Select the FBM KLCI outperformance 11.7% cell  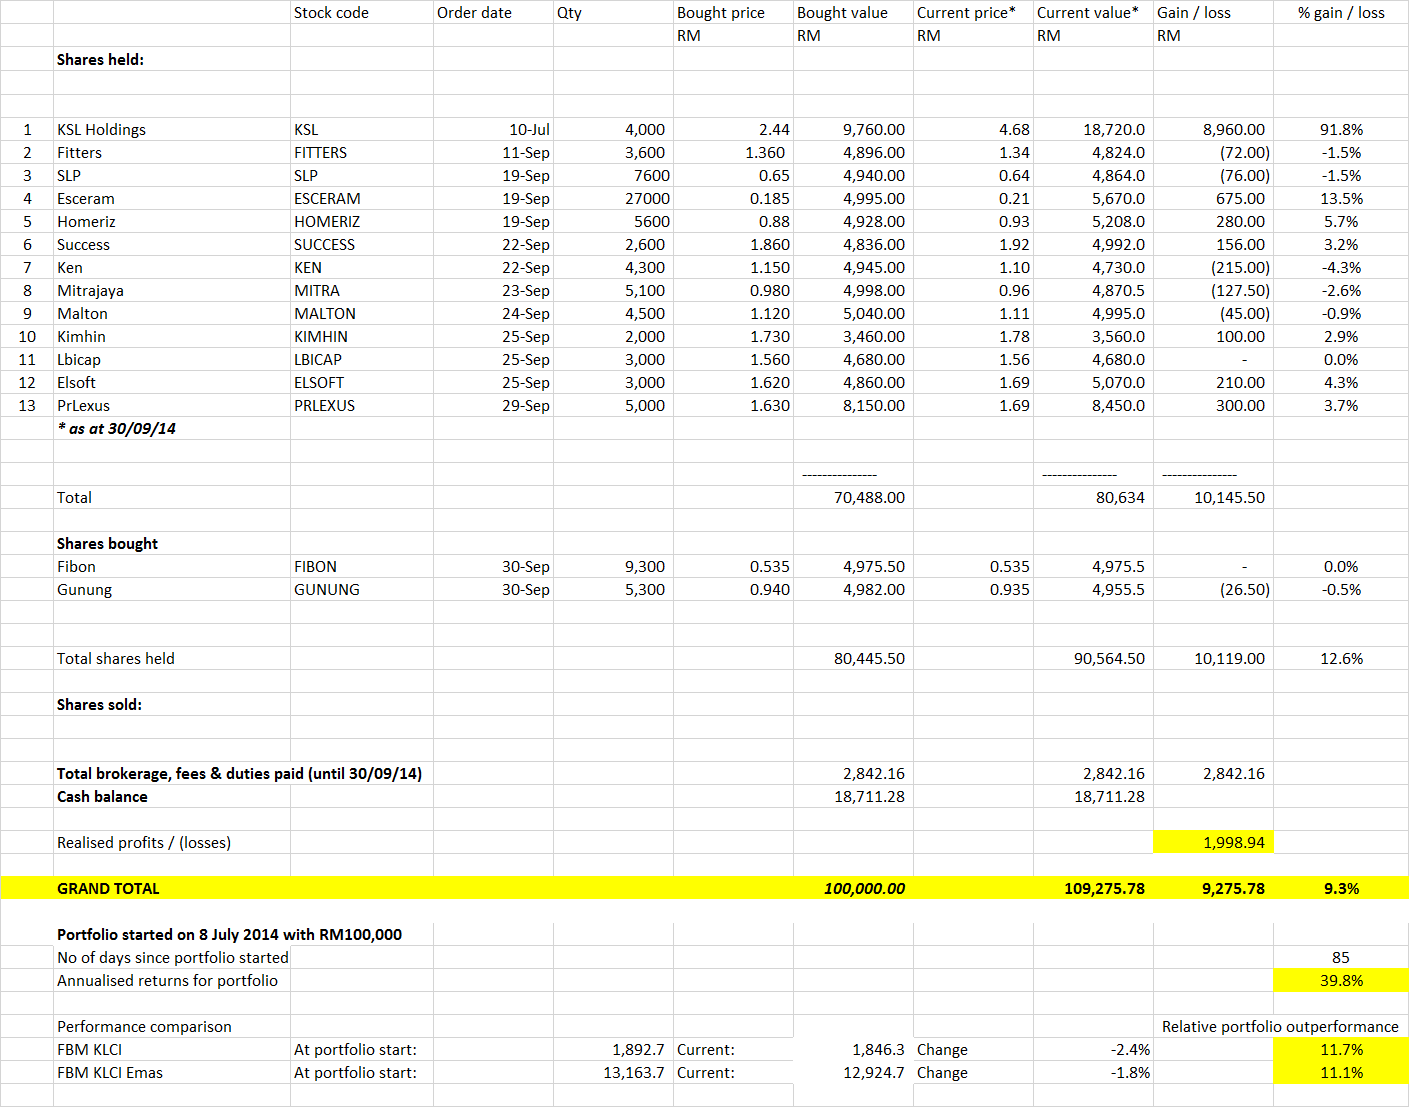1341,1049
